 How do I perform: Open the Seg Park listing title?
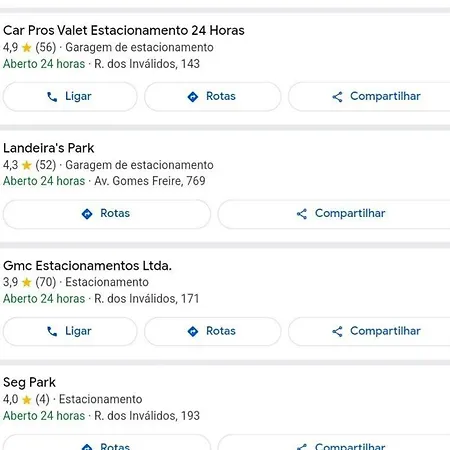click(x=29, y=382)
